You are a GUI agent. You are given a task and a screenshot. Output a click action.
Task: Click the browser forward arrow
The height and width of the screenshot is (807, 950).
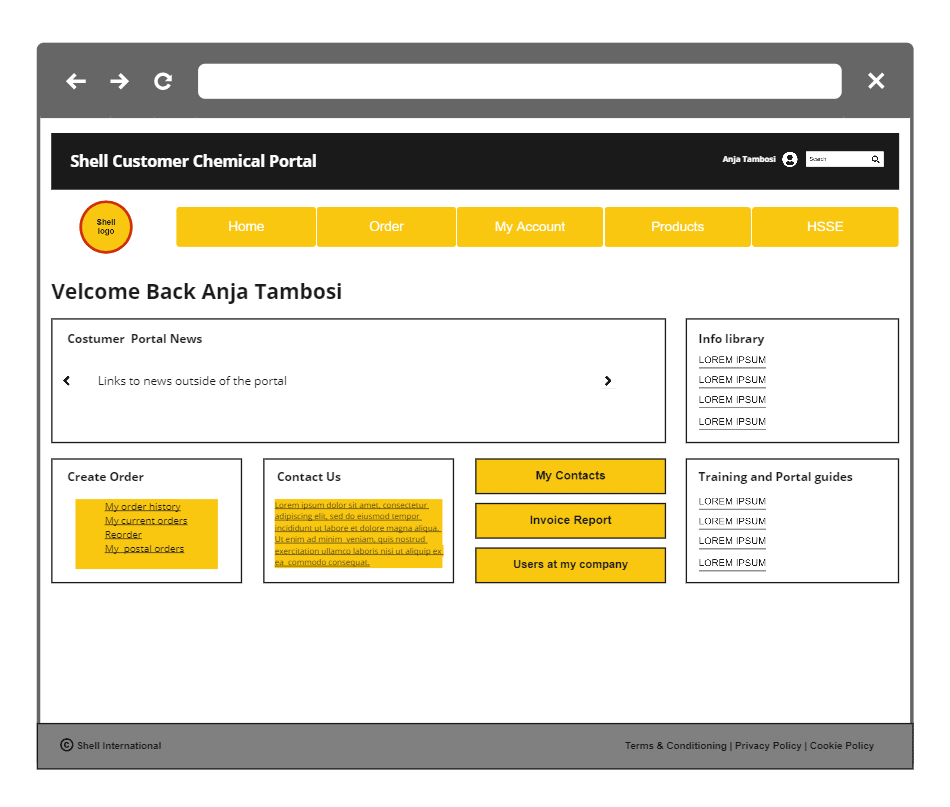pos(119,81)
